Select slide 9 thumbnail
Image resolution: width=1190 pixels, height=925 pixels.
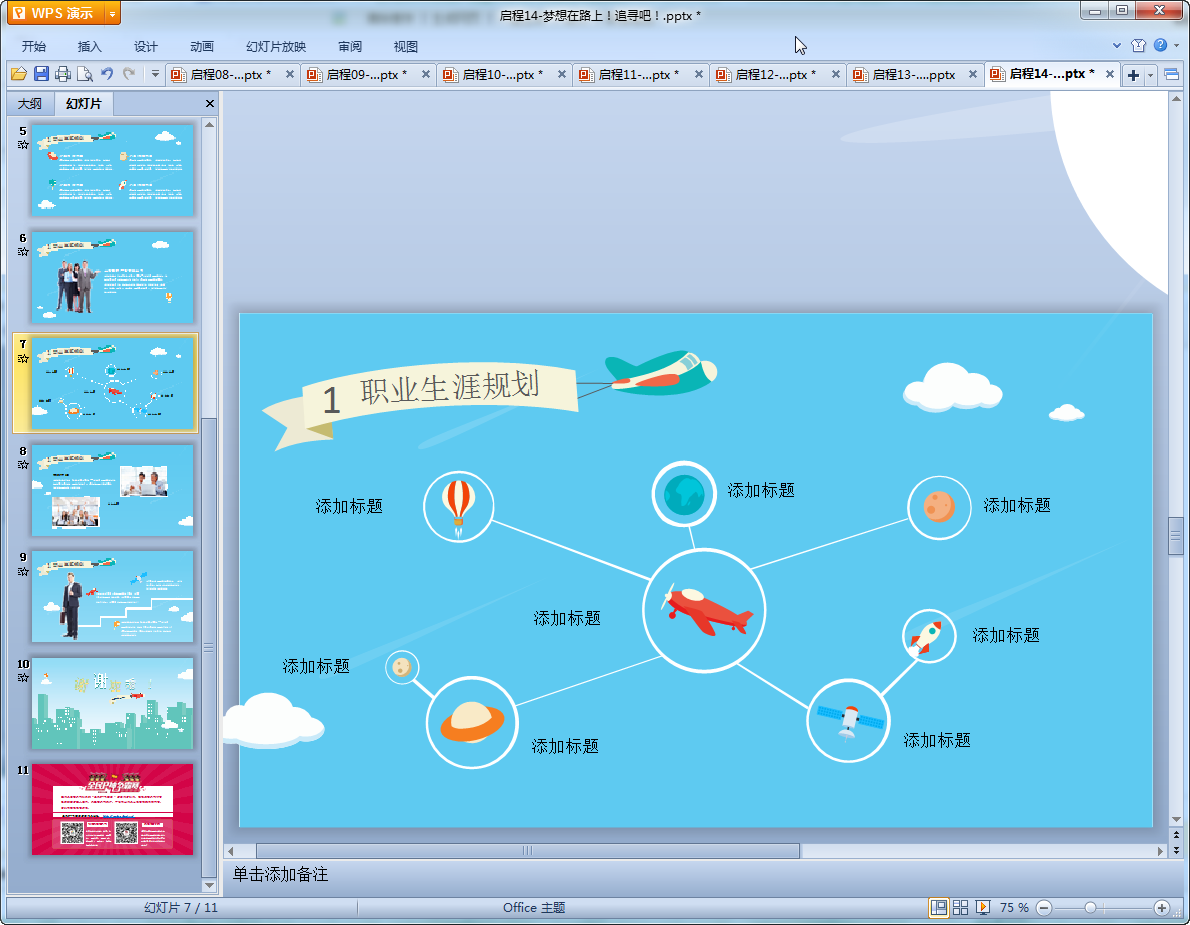point(112,596)
